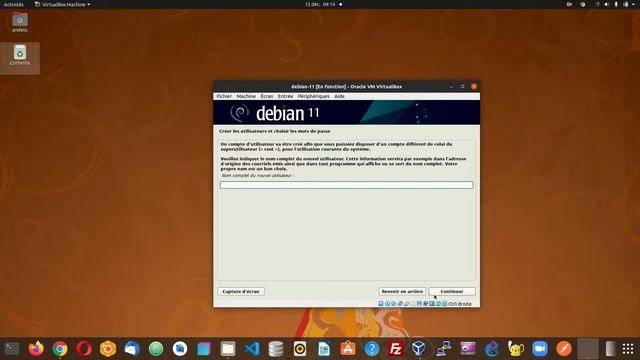640x360 pixels.
Task: Click the VirtualBox cube icon in dock
Action: click(419, 349)
